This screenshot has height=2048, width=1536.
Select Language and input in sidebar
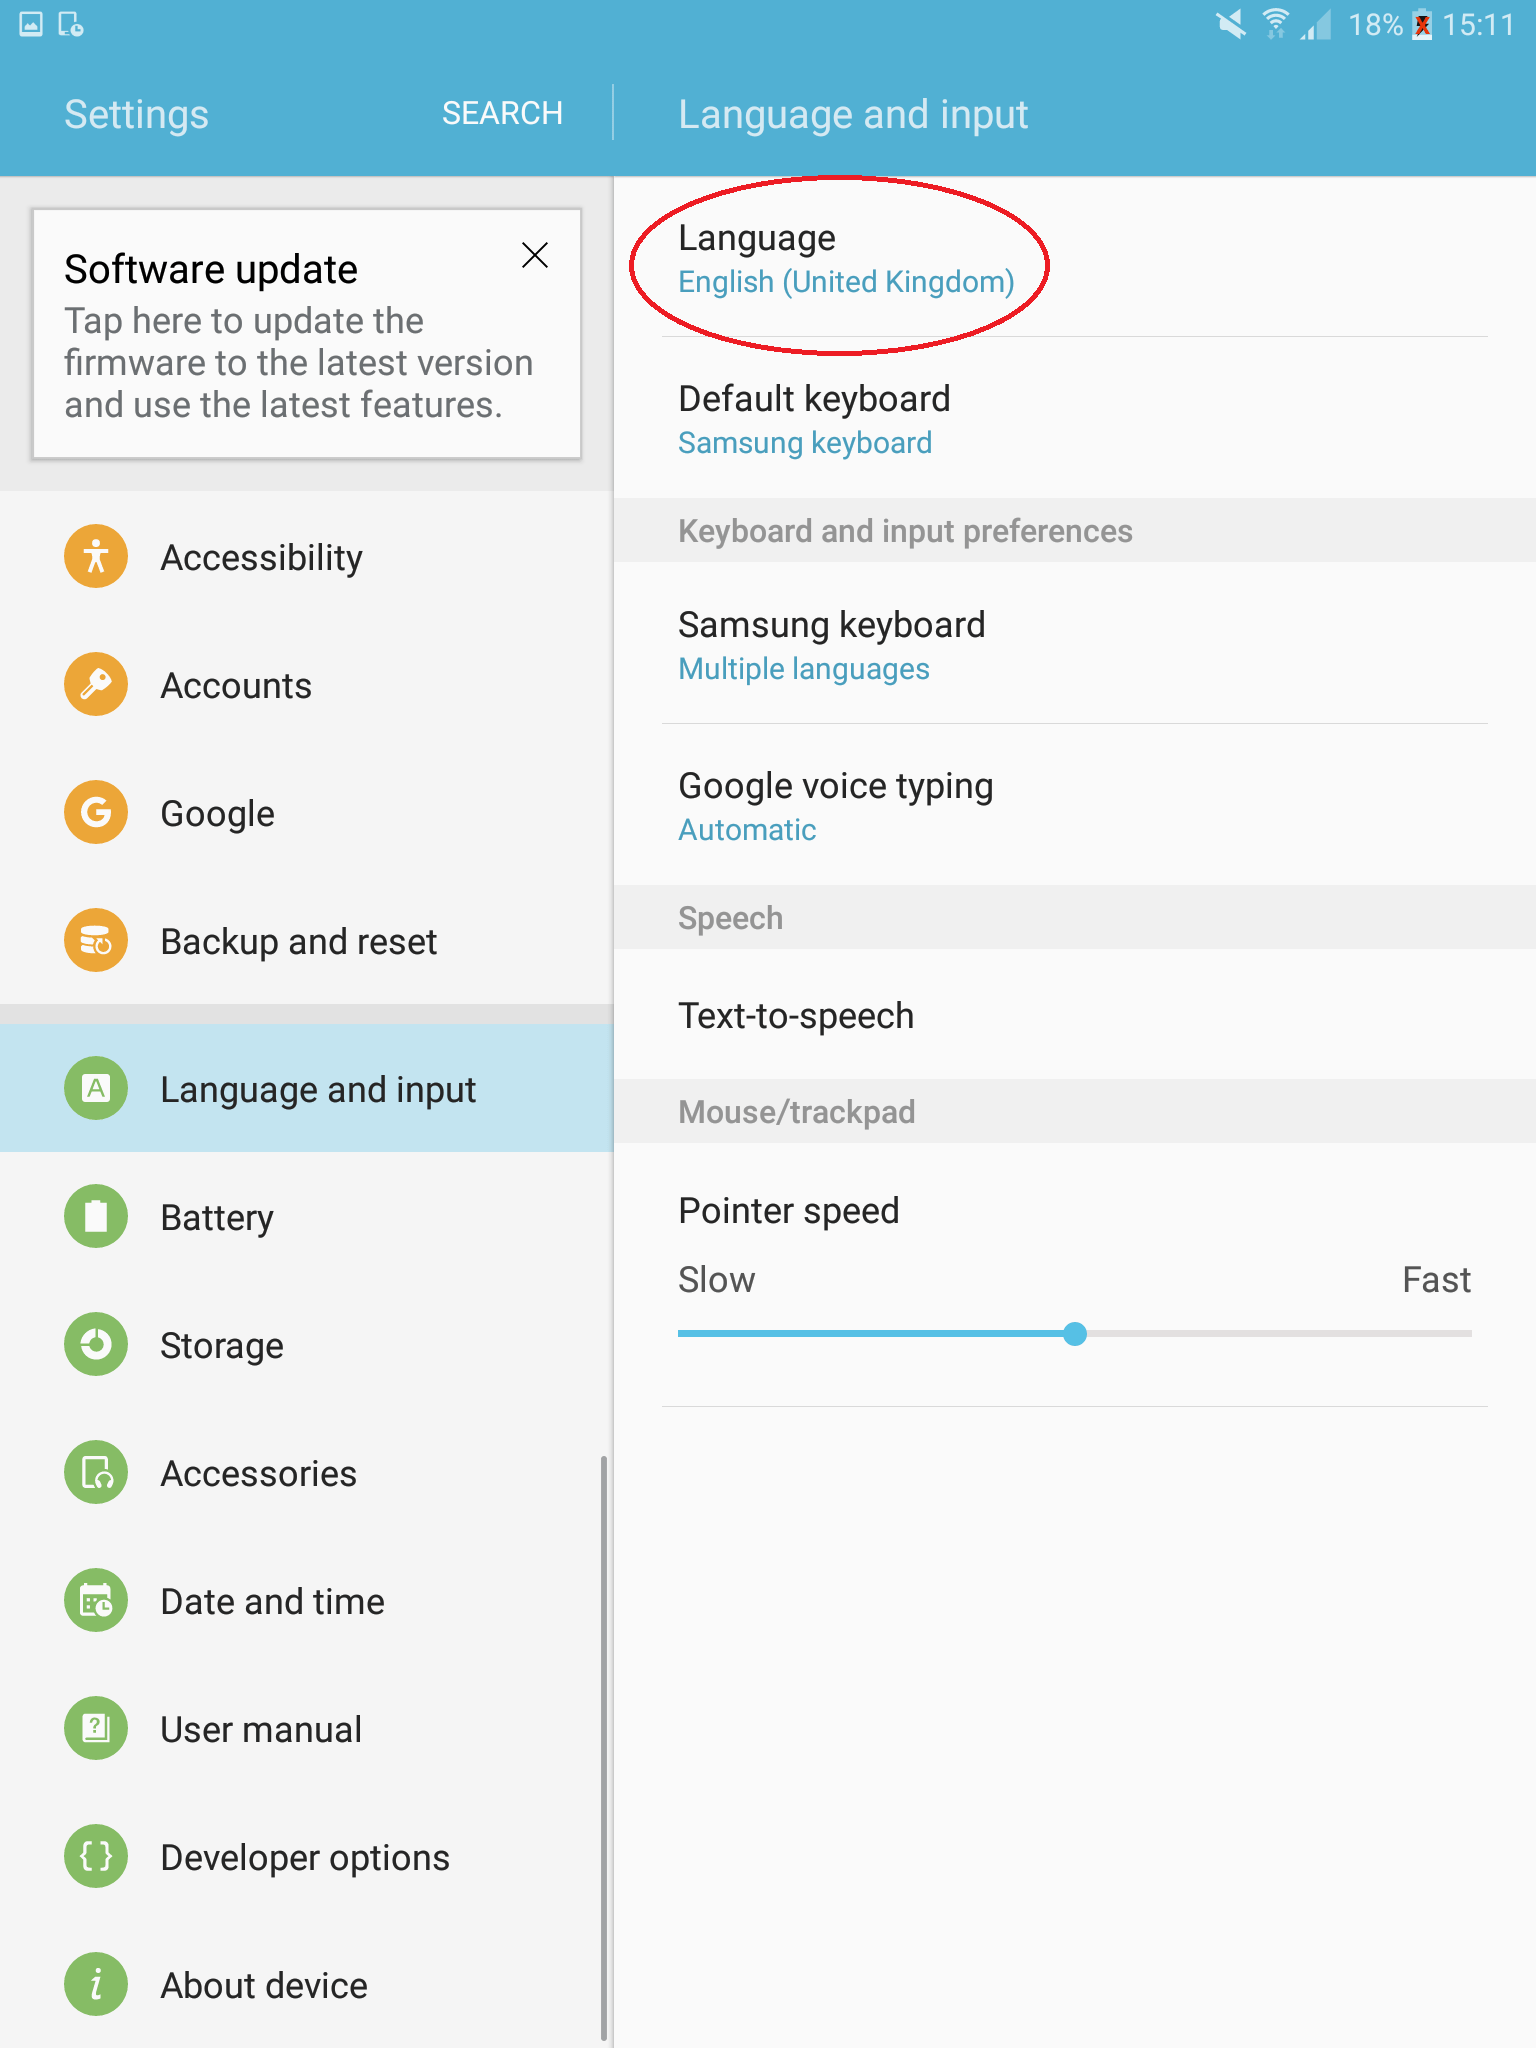tap(306, 1088)
